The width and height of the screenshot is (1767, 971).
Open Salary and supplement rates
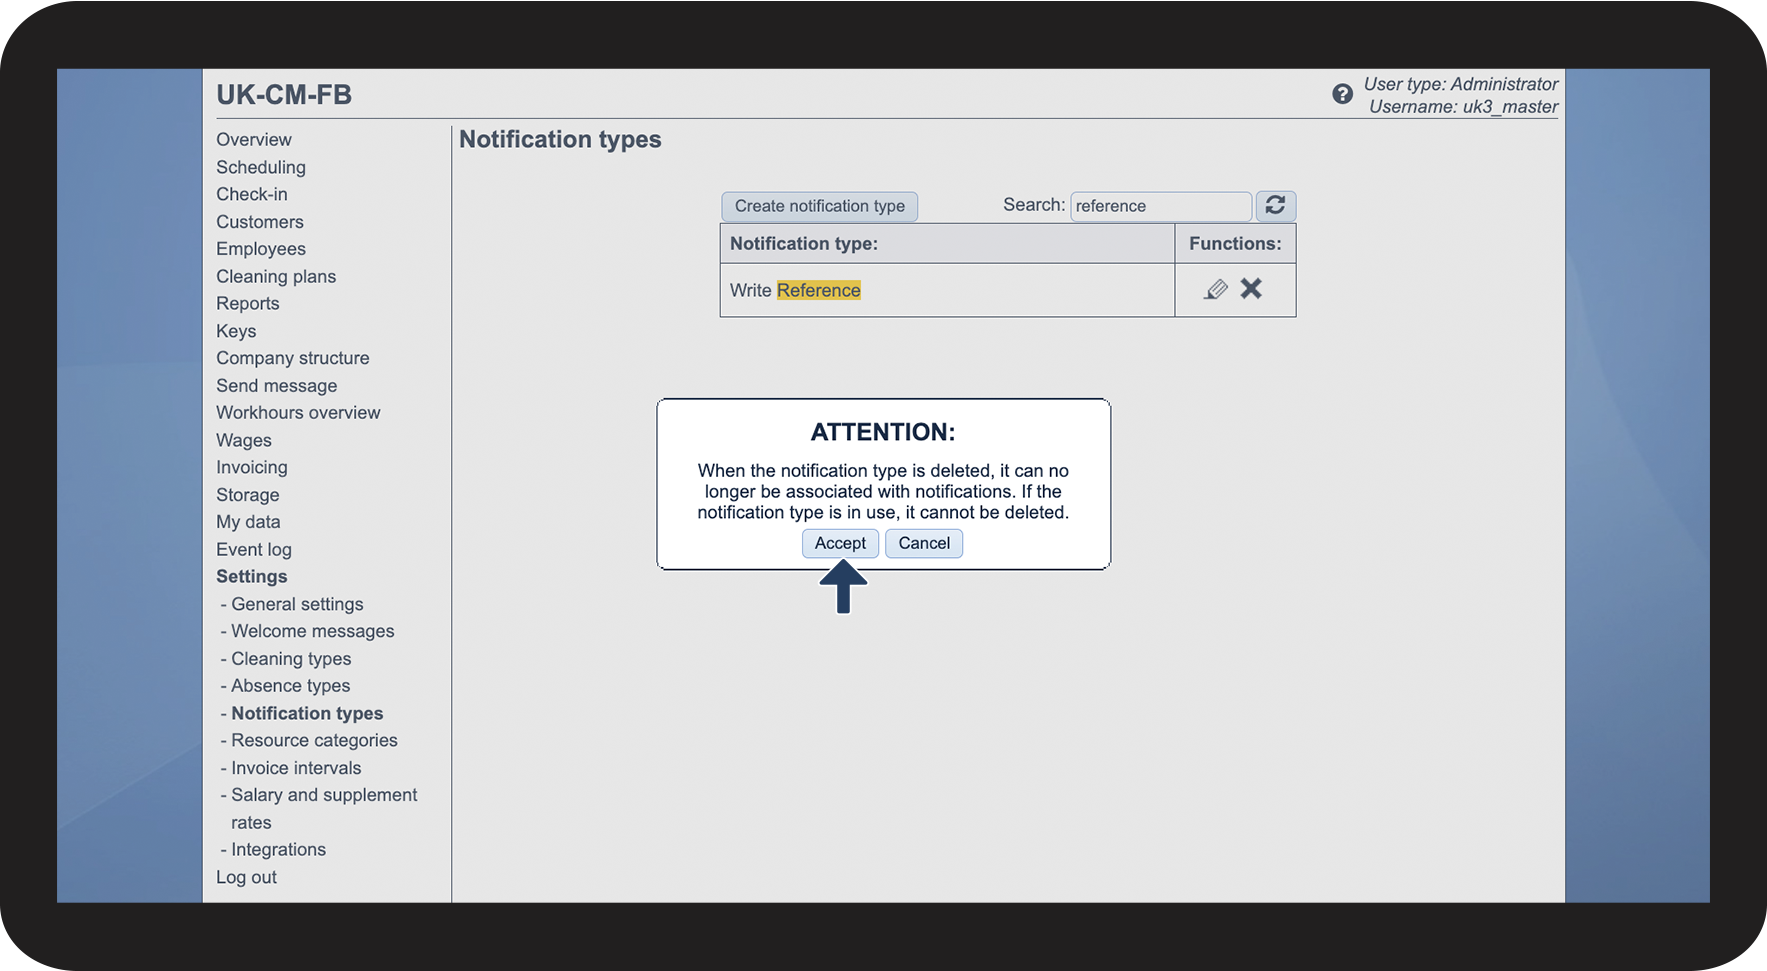click(x=324, y=795)
